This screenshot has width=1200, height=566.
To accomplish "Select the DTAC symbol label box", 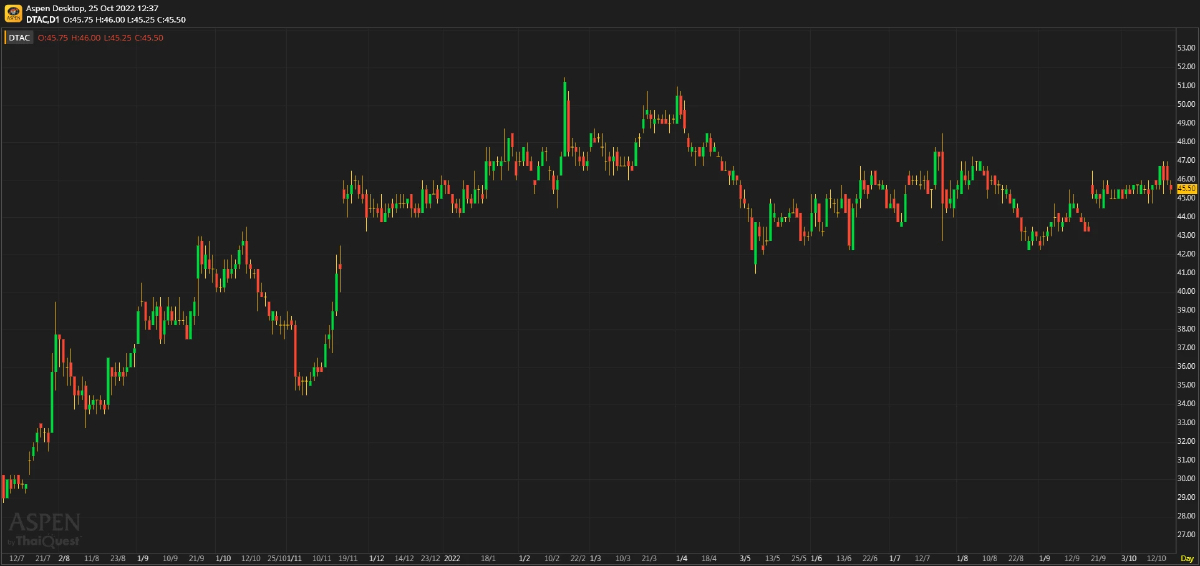I will pos(20,37).
